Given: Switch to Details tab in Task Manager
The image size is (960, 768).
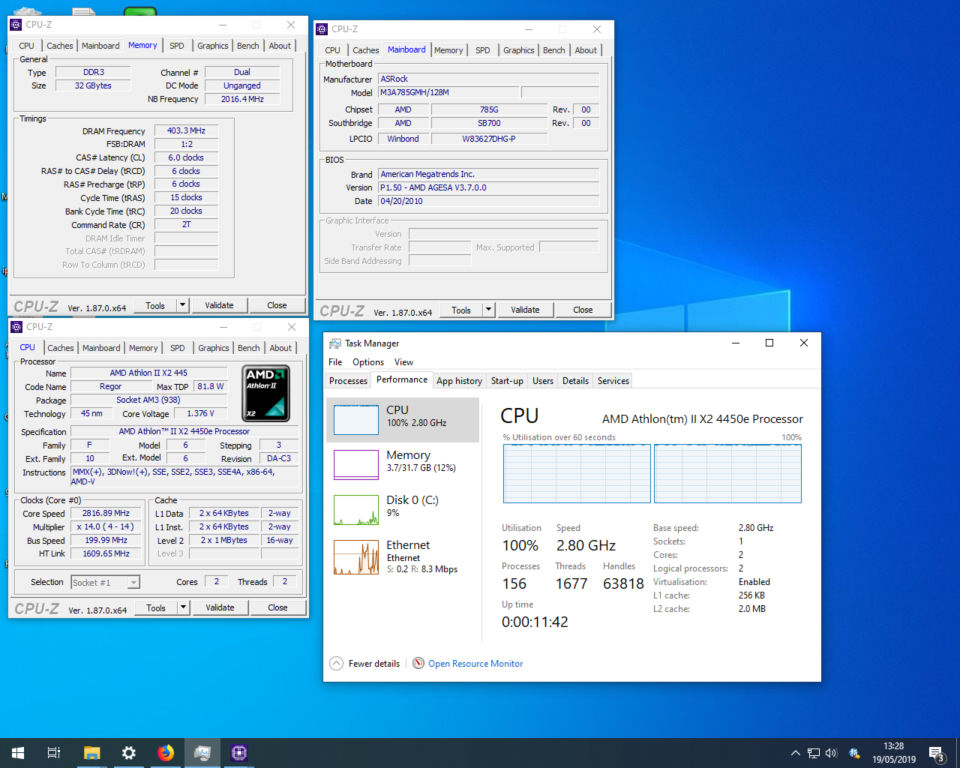Looking at the screenshot, I should [576, 380].
